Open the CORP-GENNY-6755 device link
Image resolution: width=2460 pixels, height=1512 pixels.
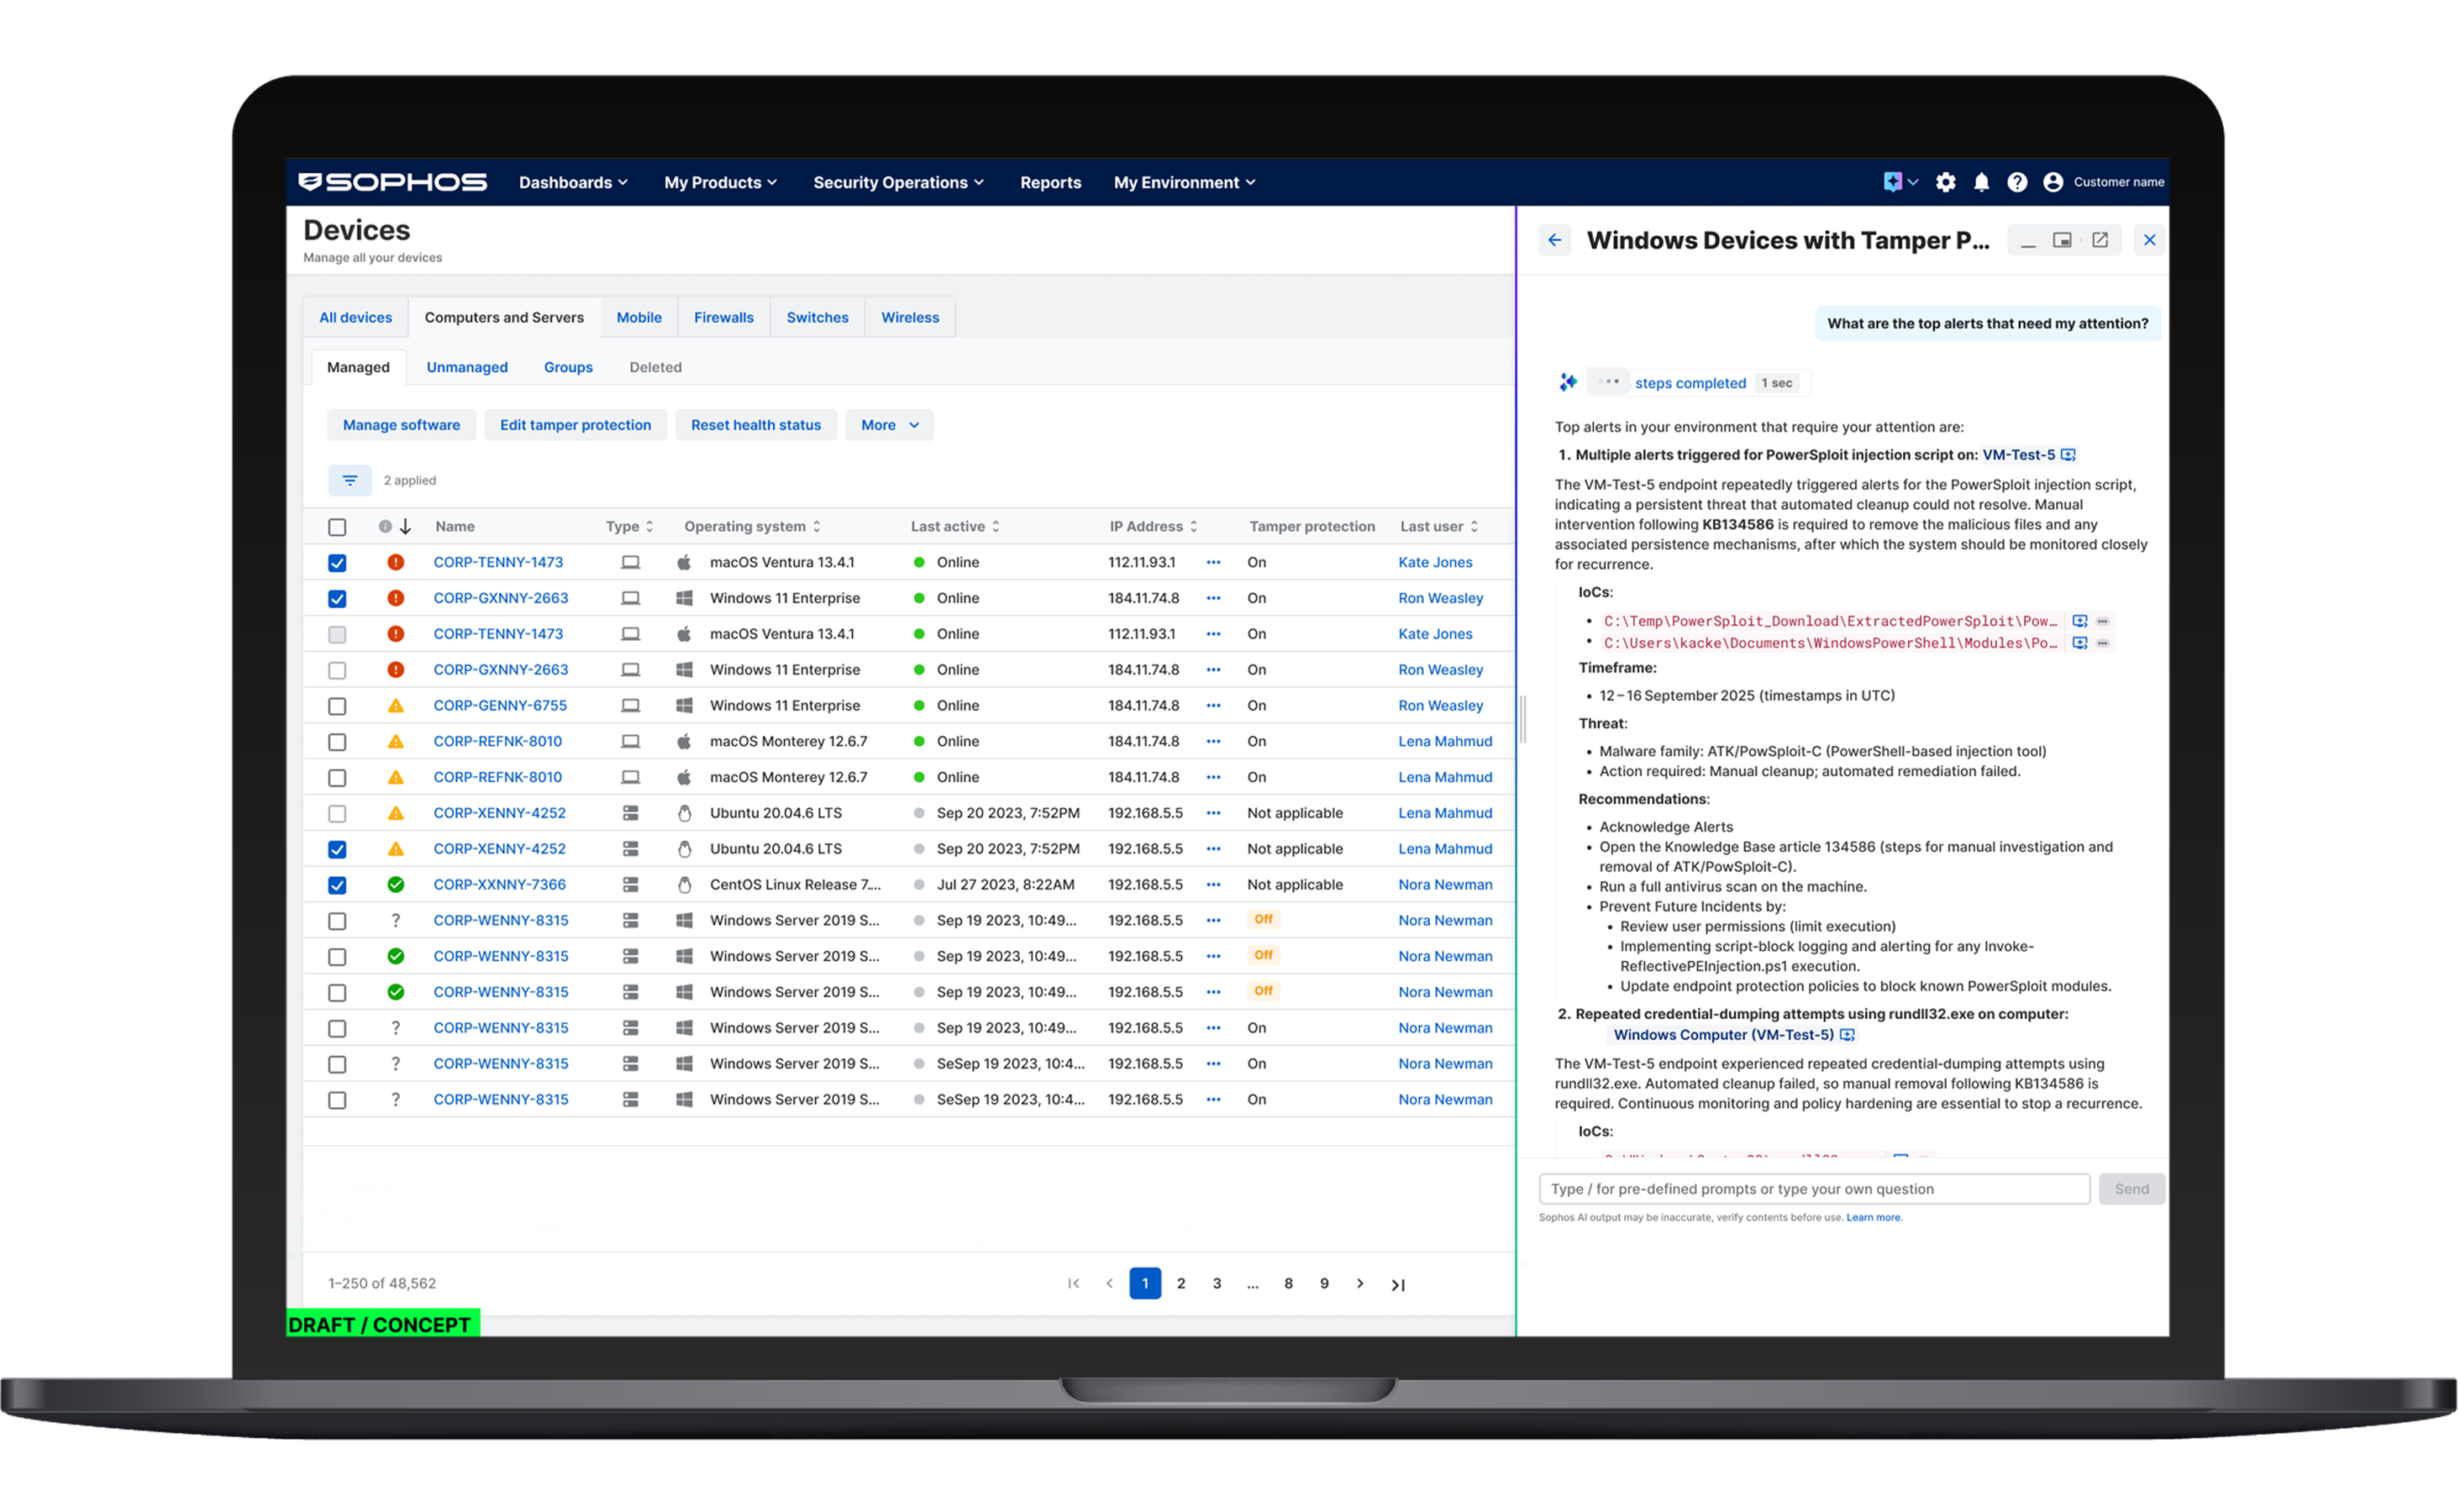500,706
